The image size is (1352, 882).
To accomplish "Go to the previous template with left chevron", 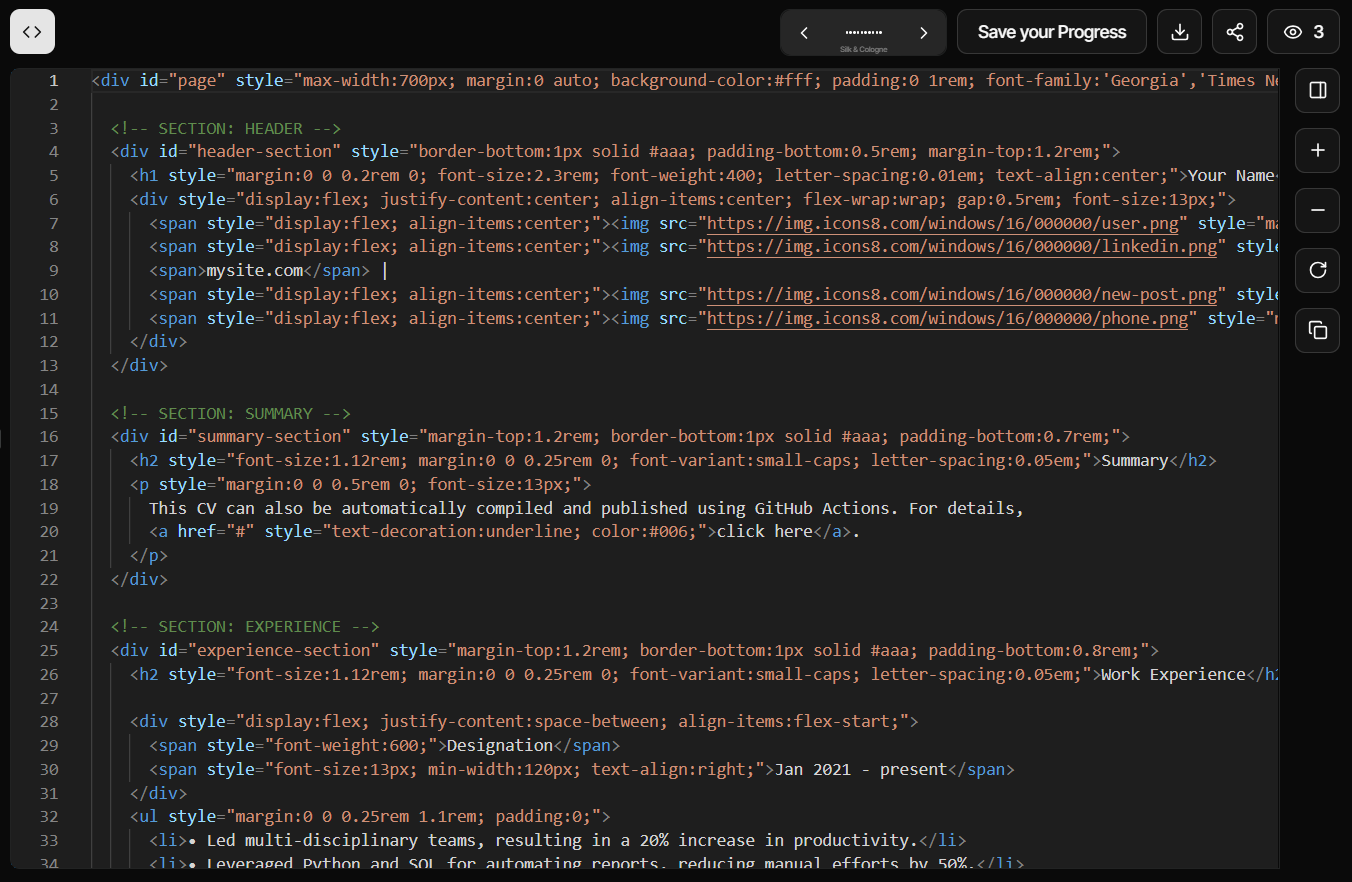I will (804, 33).
